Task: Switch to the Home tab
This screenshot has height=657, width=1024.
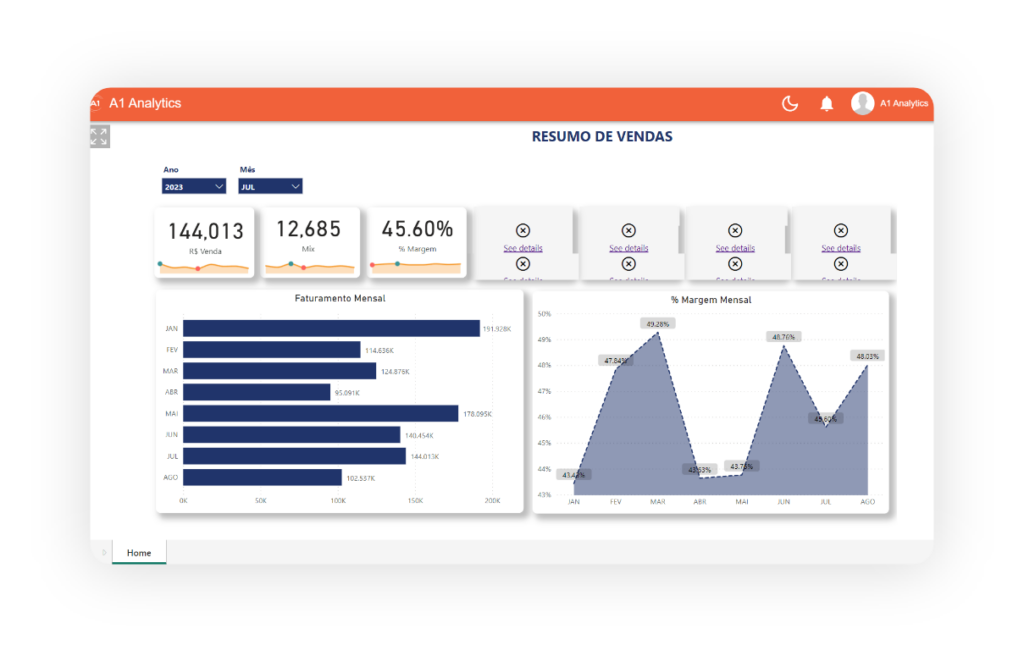Action: [x=139, y=552]
